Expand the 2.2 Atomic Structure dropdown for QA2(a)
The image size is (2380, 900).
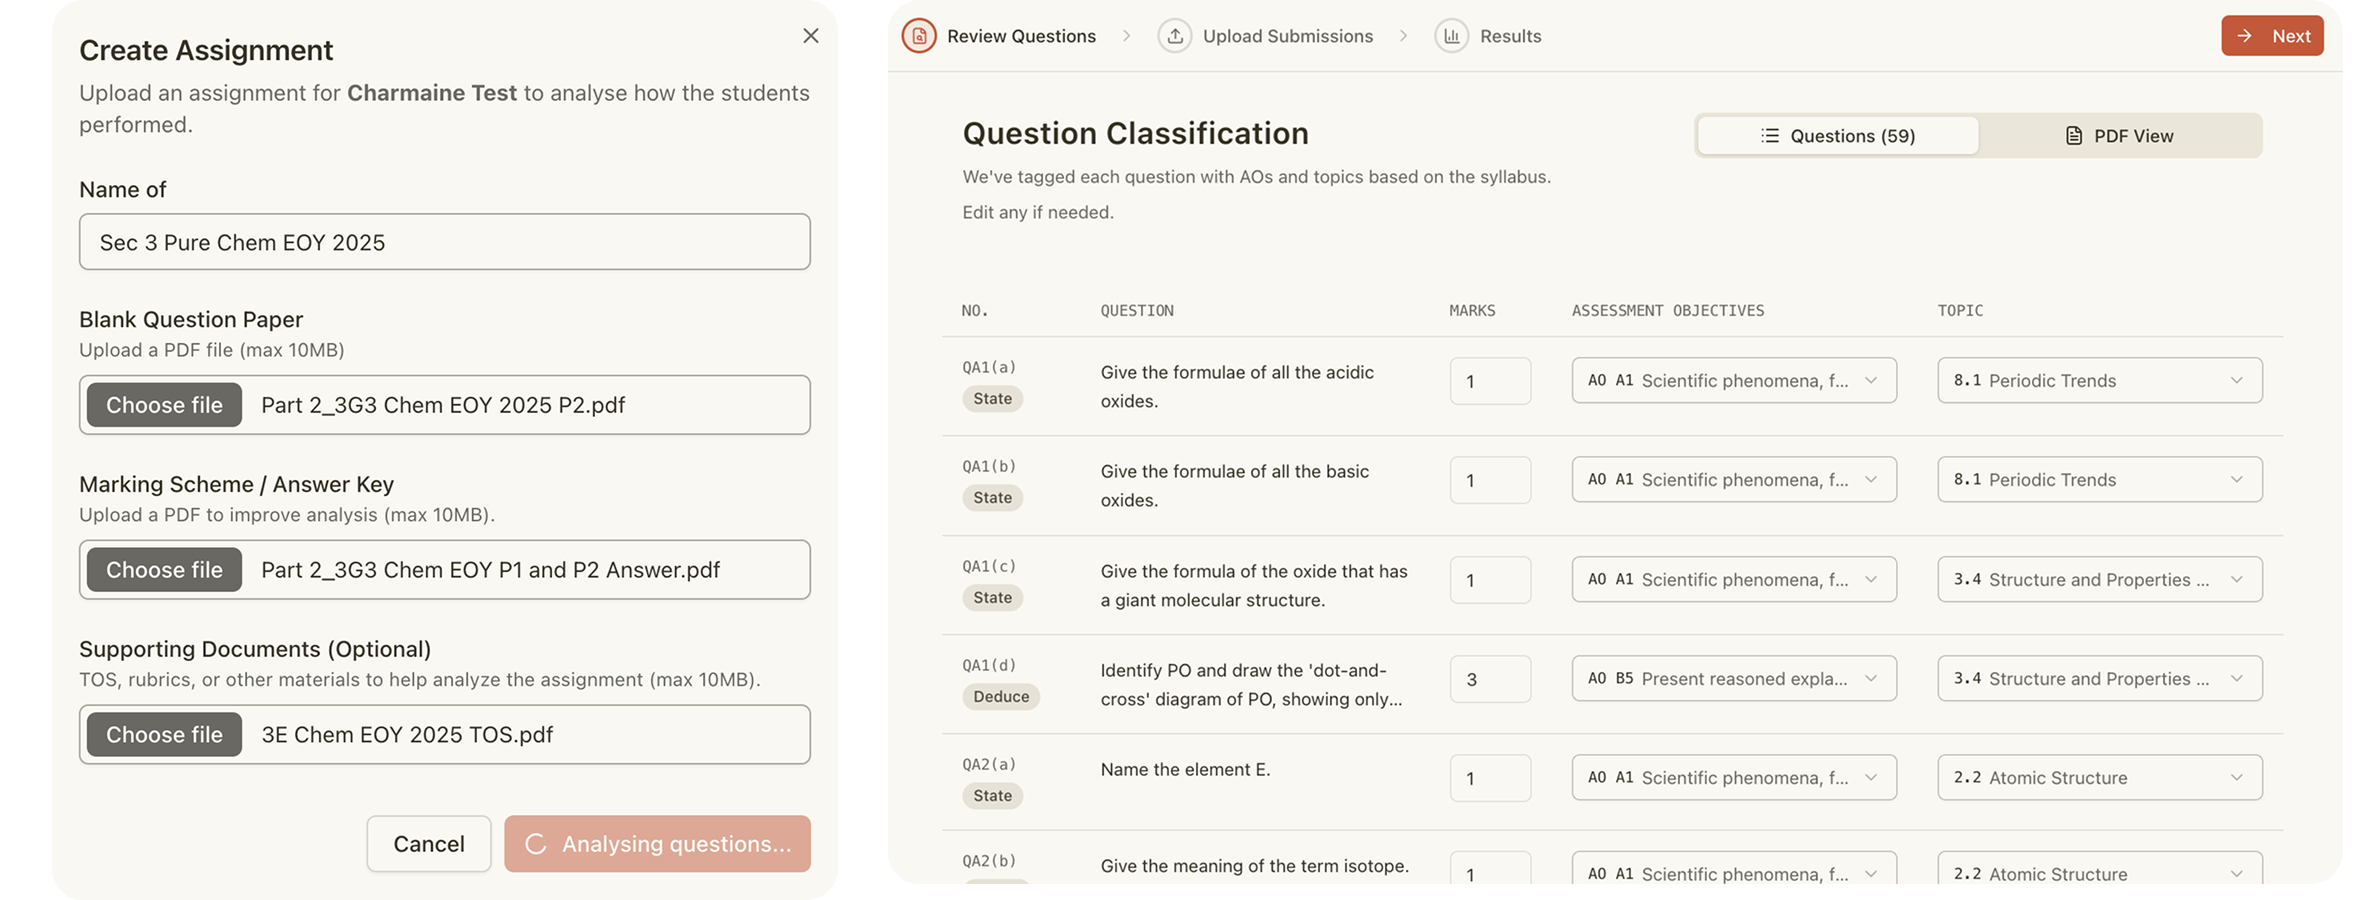pyautogui.click(x=2099, y=778)
